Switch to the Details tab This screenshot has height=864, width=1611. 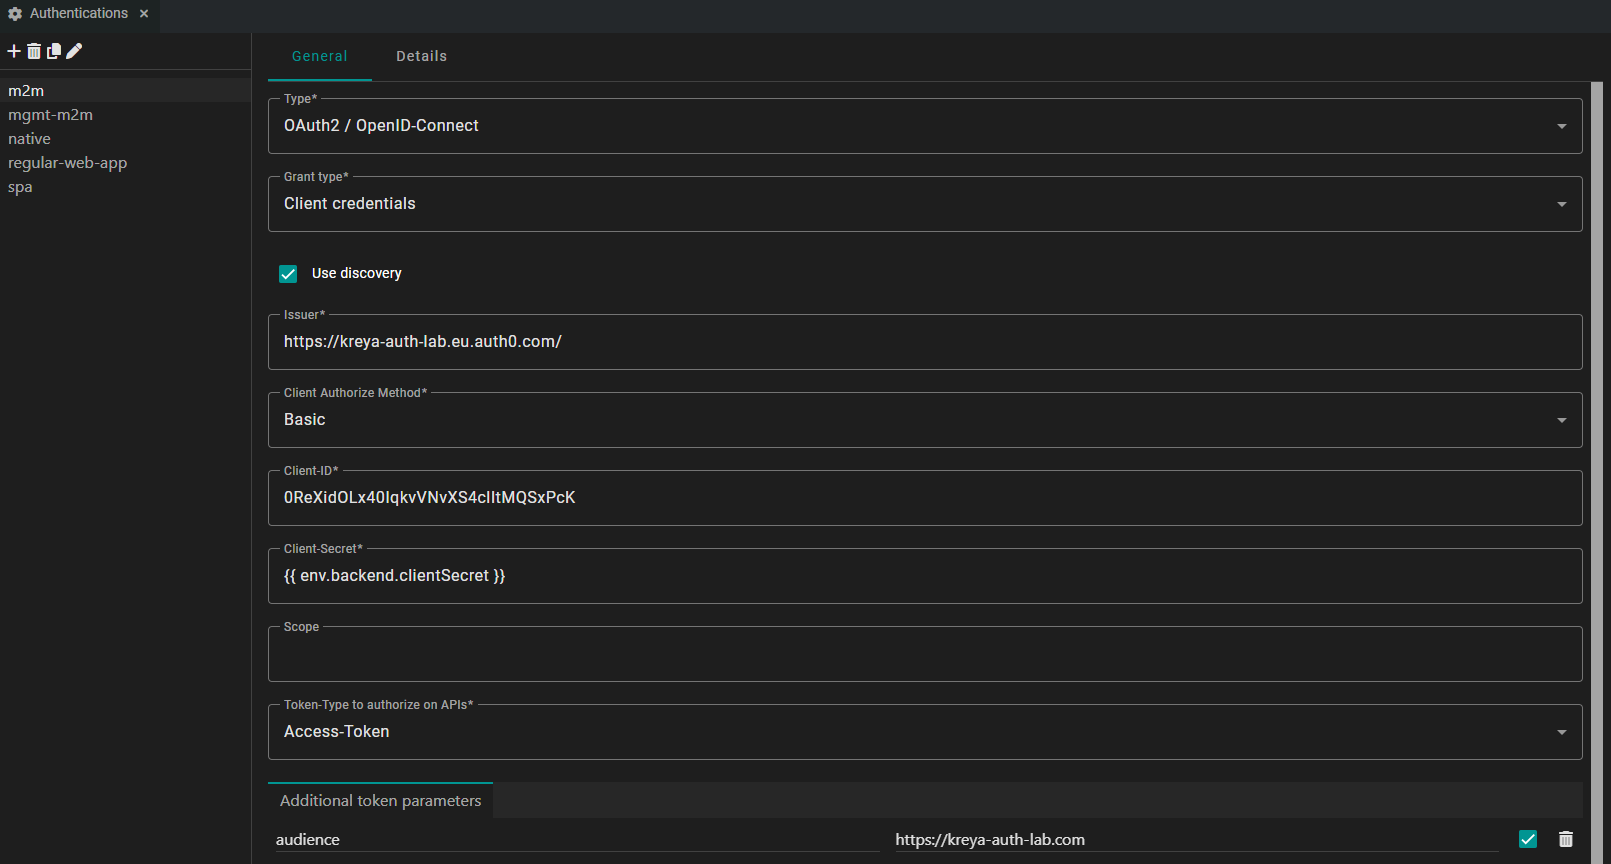(421, 57)
